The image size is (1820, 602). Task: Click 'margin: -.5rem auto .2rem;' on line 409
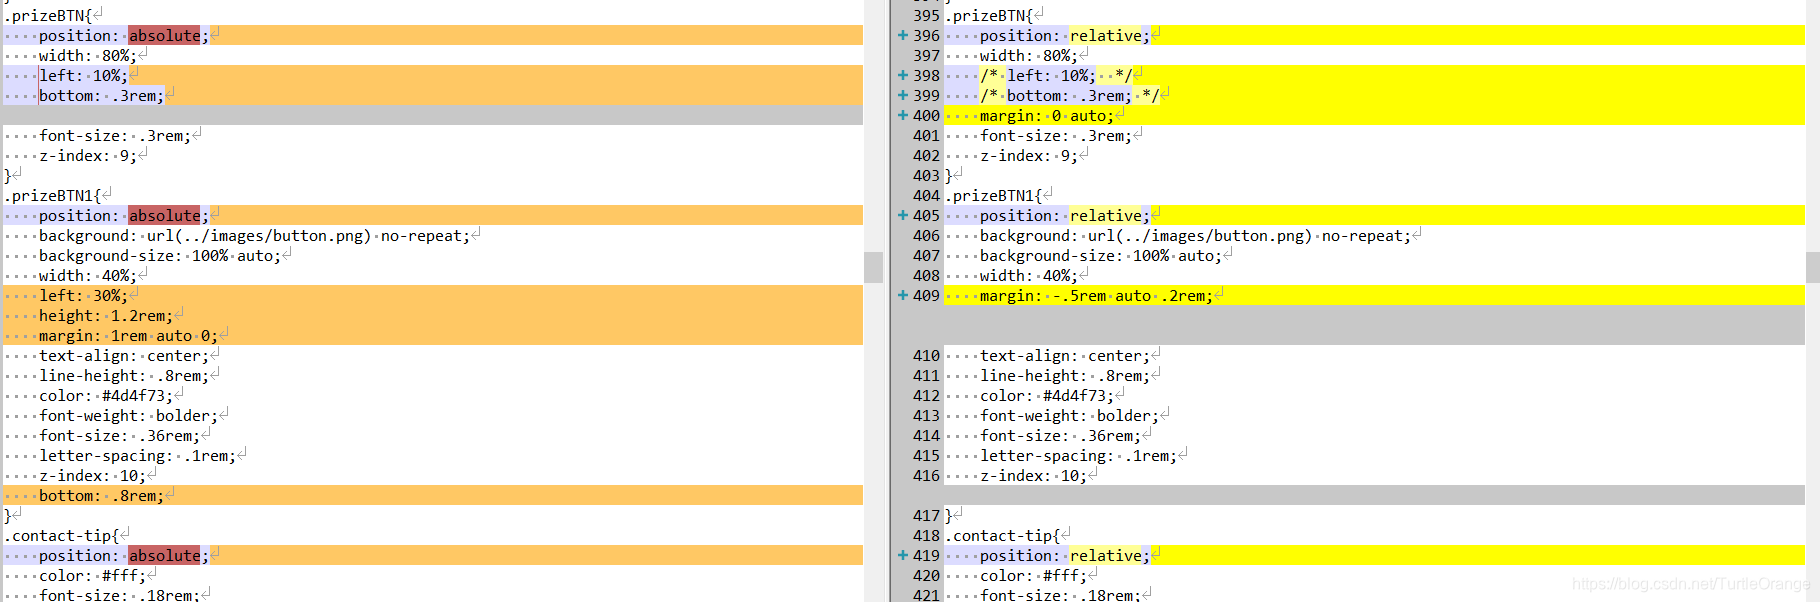tap(1096, 295)
